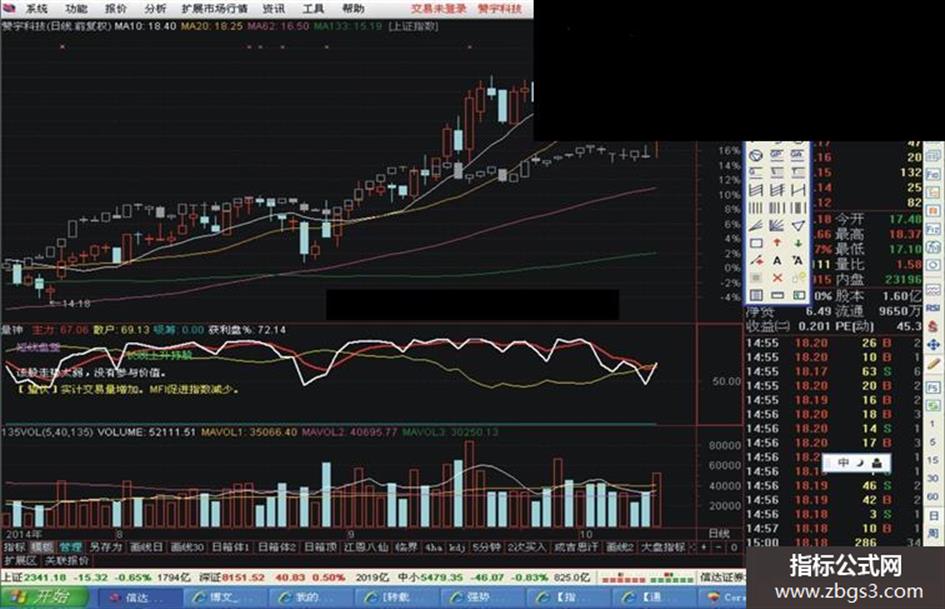Click the red dollar-sign icon in right sidebar
Viewport: 945px width, 609px height.
point(934,326)
